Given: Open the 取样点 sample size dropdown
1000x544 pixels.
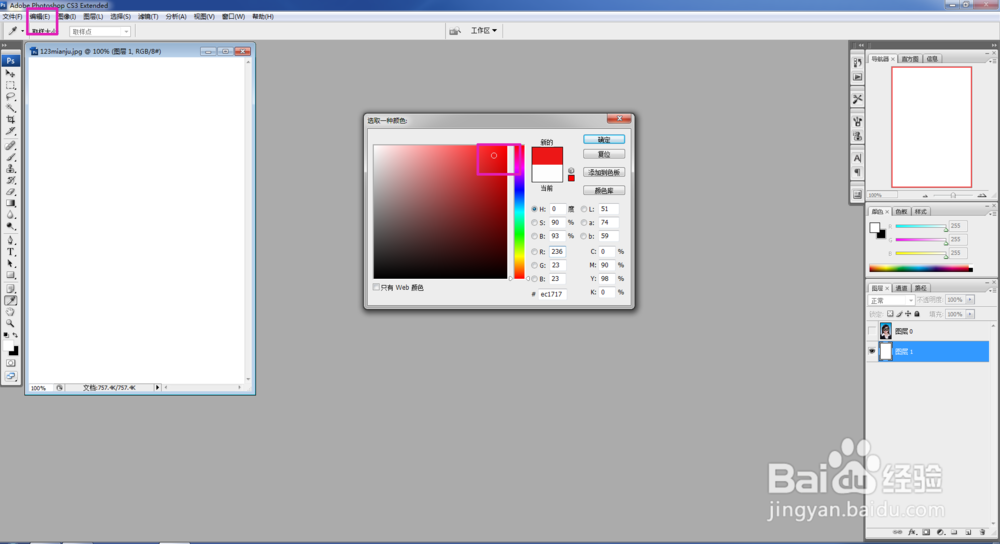Looking at the screenshot, I should point(99,31).
